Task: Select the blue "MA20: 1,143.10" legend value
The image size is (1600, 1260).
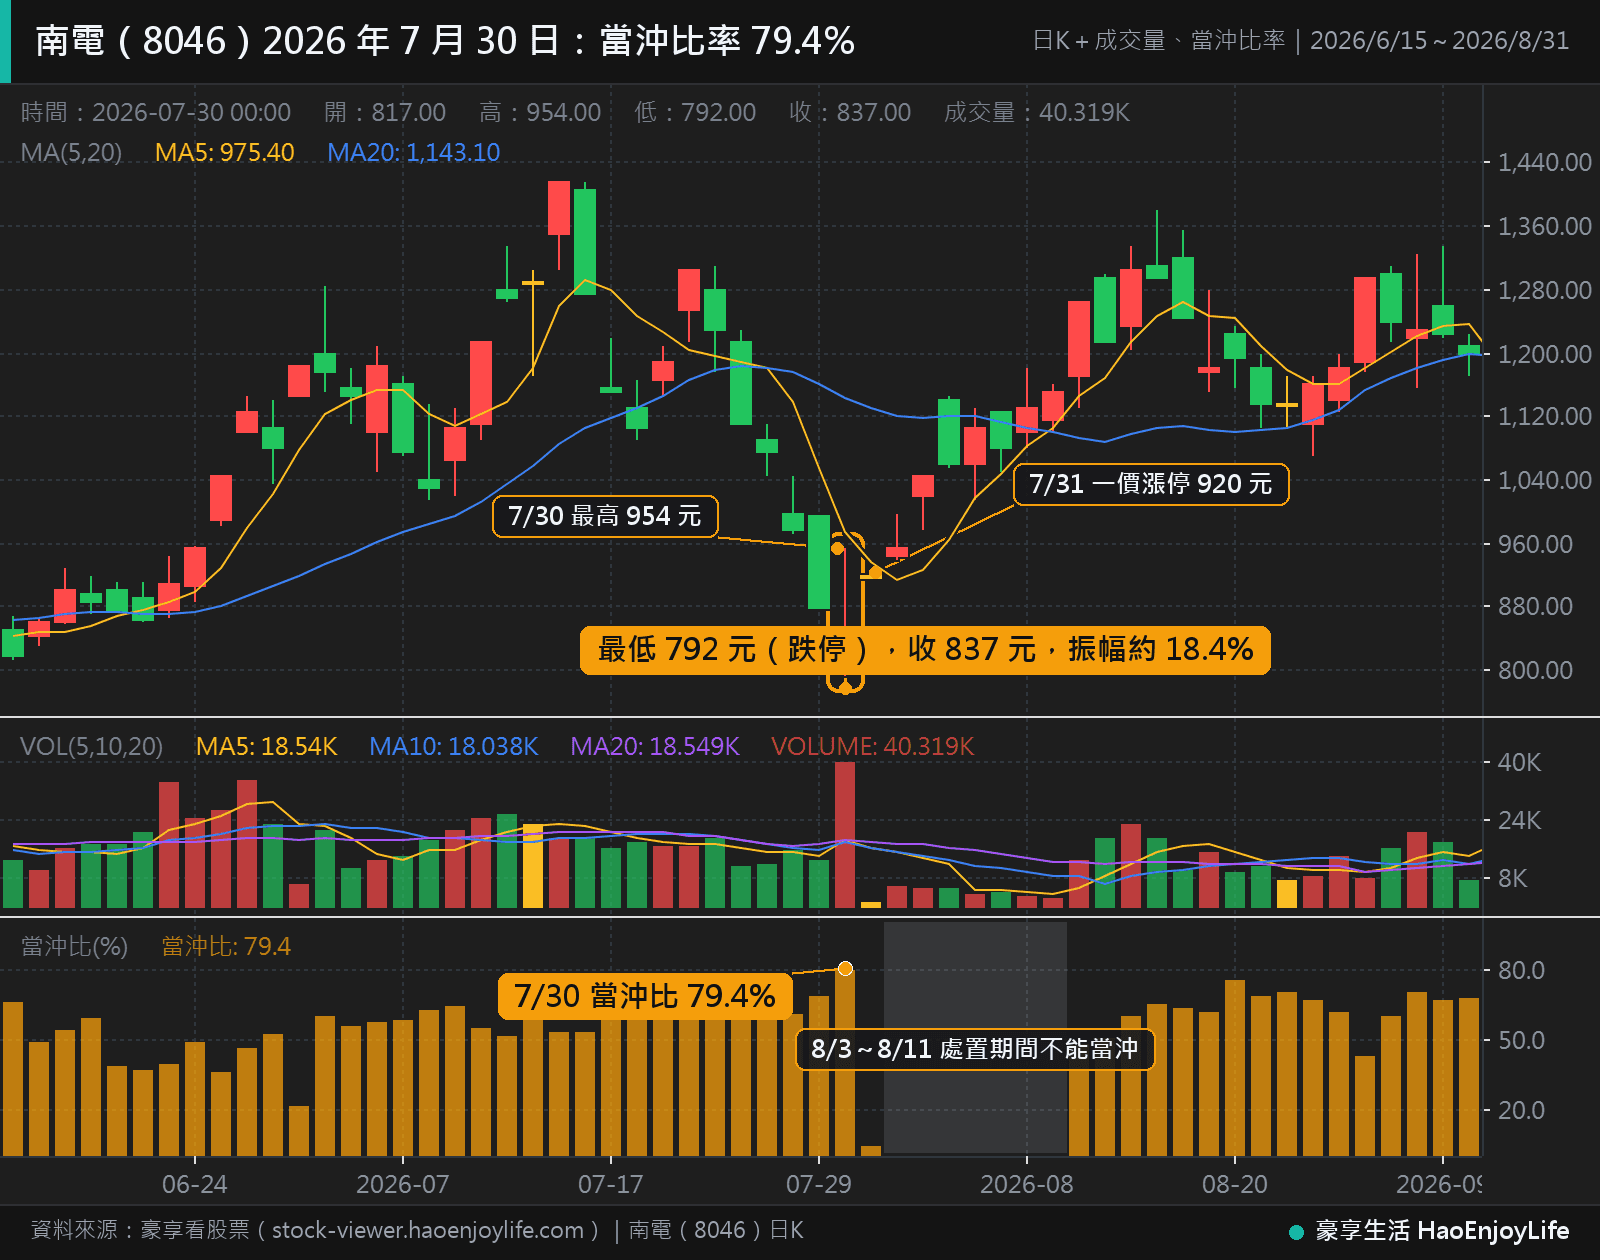Action: [x=414, y=152]
